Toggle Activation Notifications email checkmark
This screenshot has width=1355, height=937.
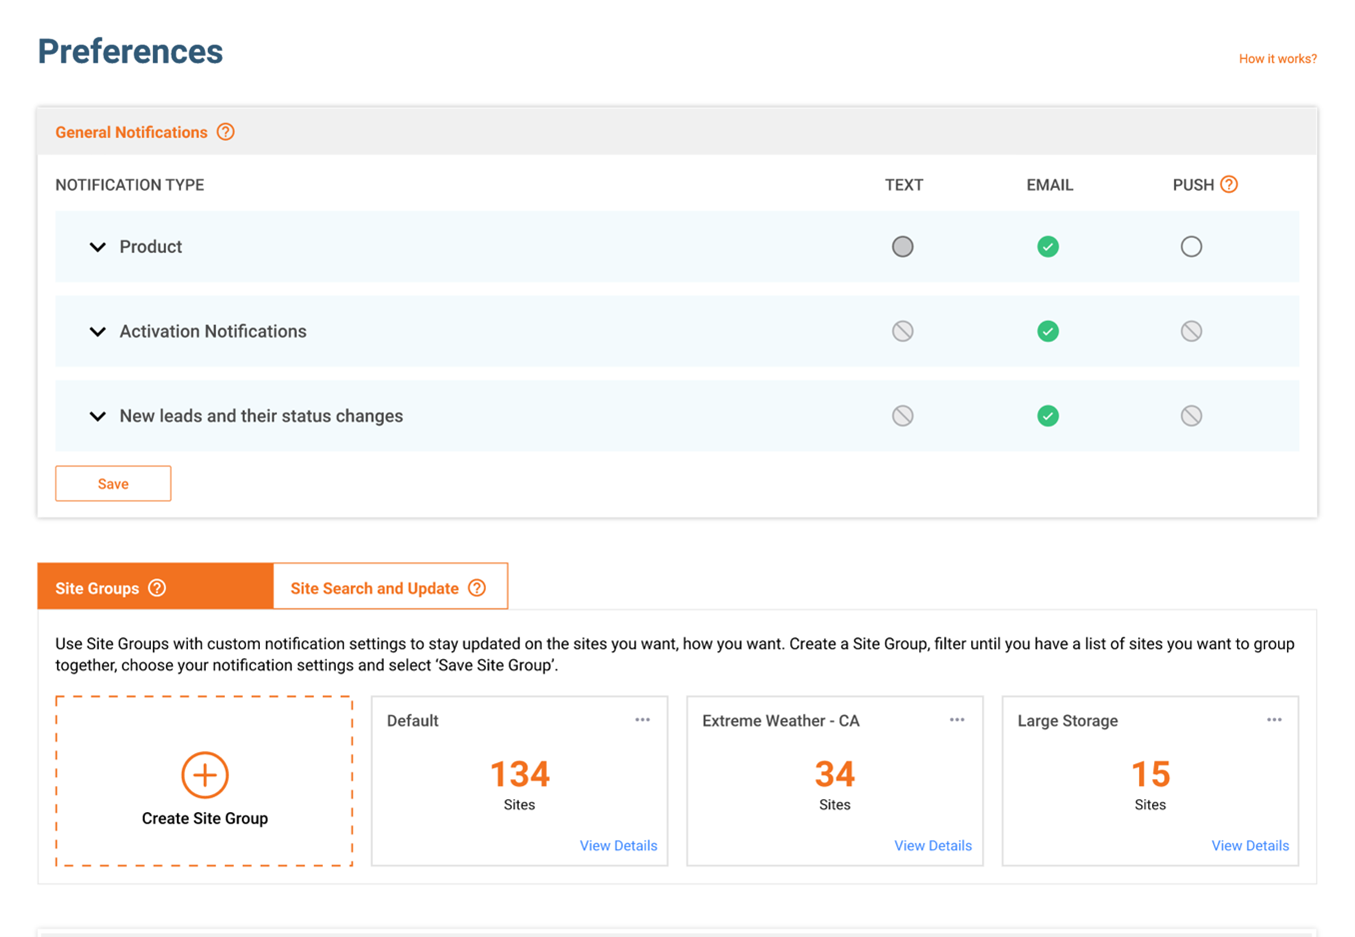coord(1048,331)
